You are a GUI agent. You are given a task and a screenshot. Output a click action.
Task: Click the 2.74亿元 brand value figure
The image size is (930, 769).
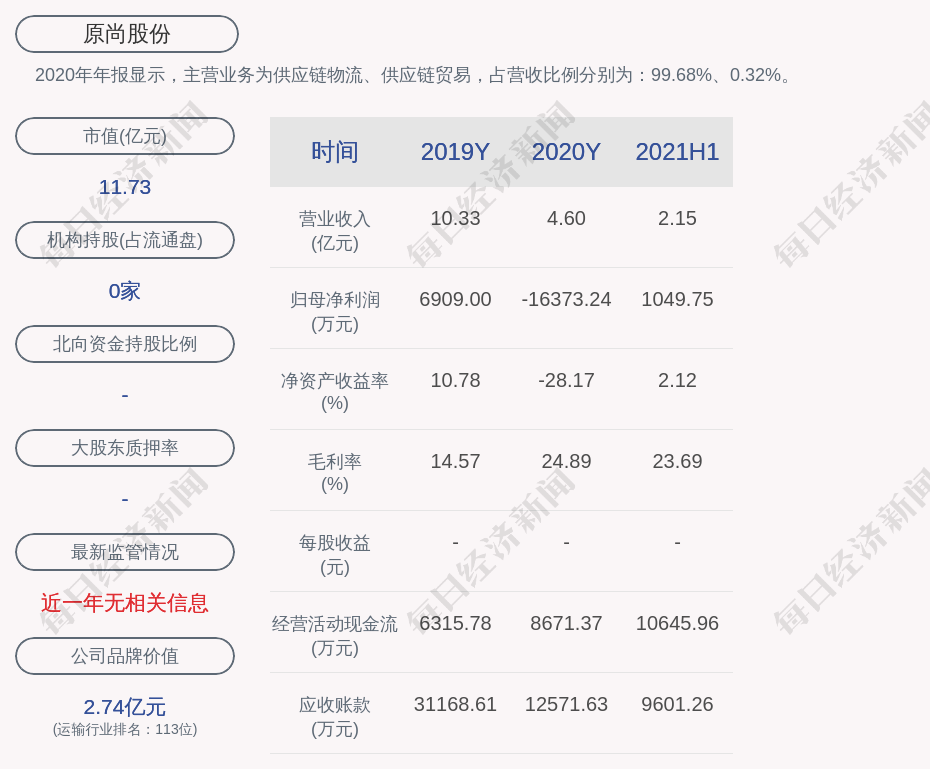click(x=125, y=707)
